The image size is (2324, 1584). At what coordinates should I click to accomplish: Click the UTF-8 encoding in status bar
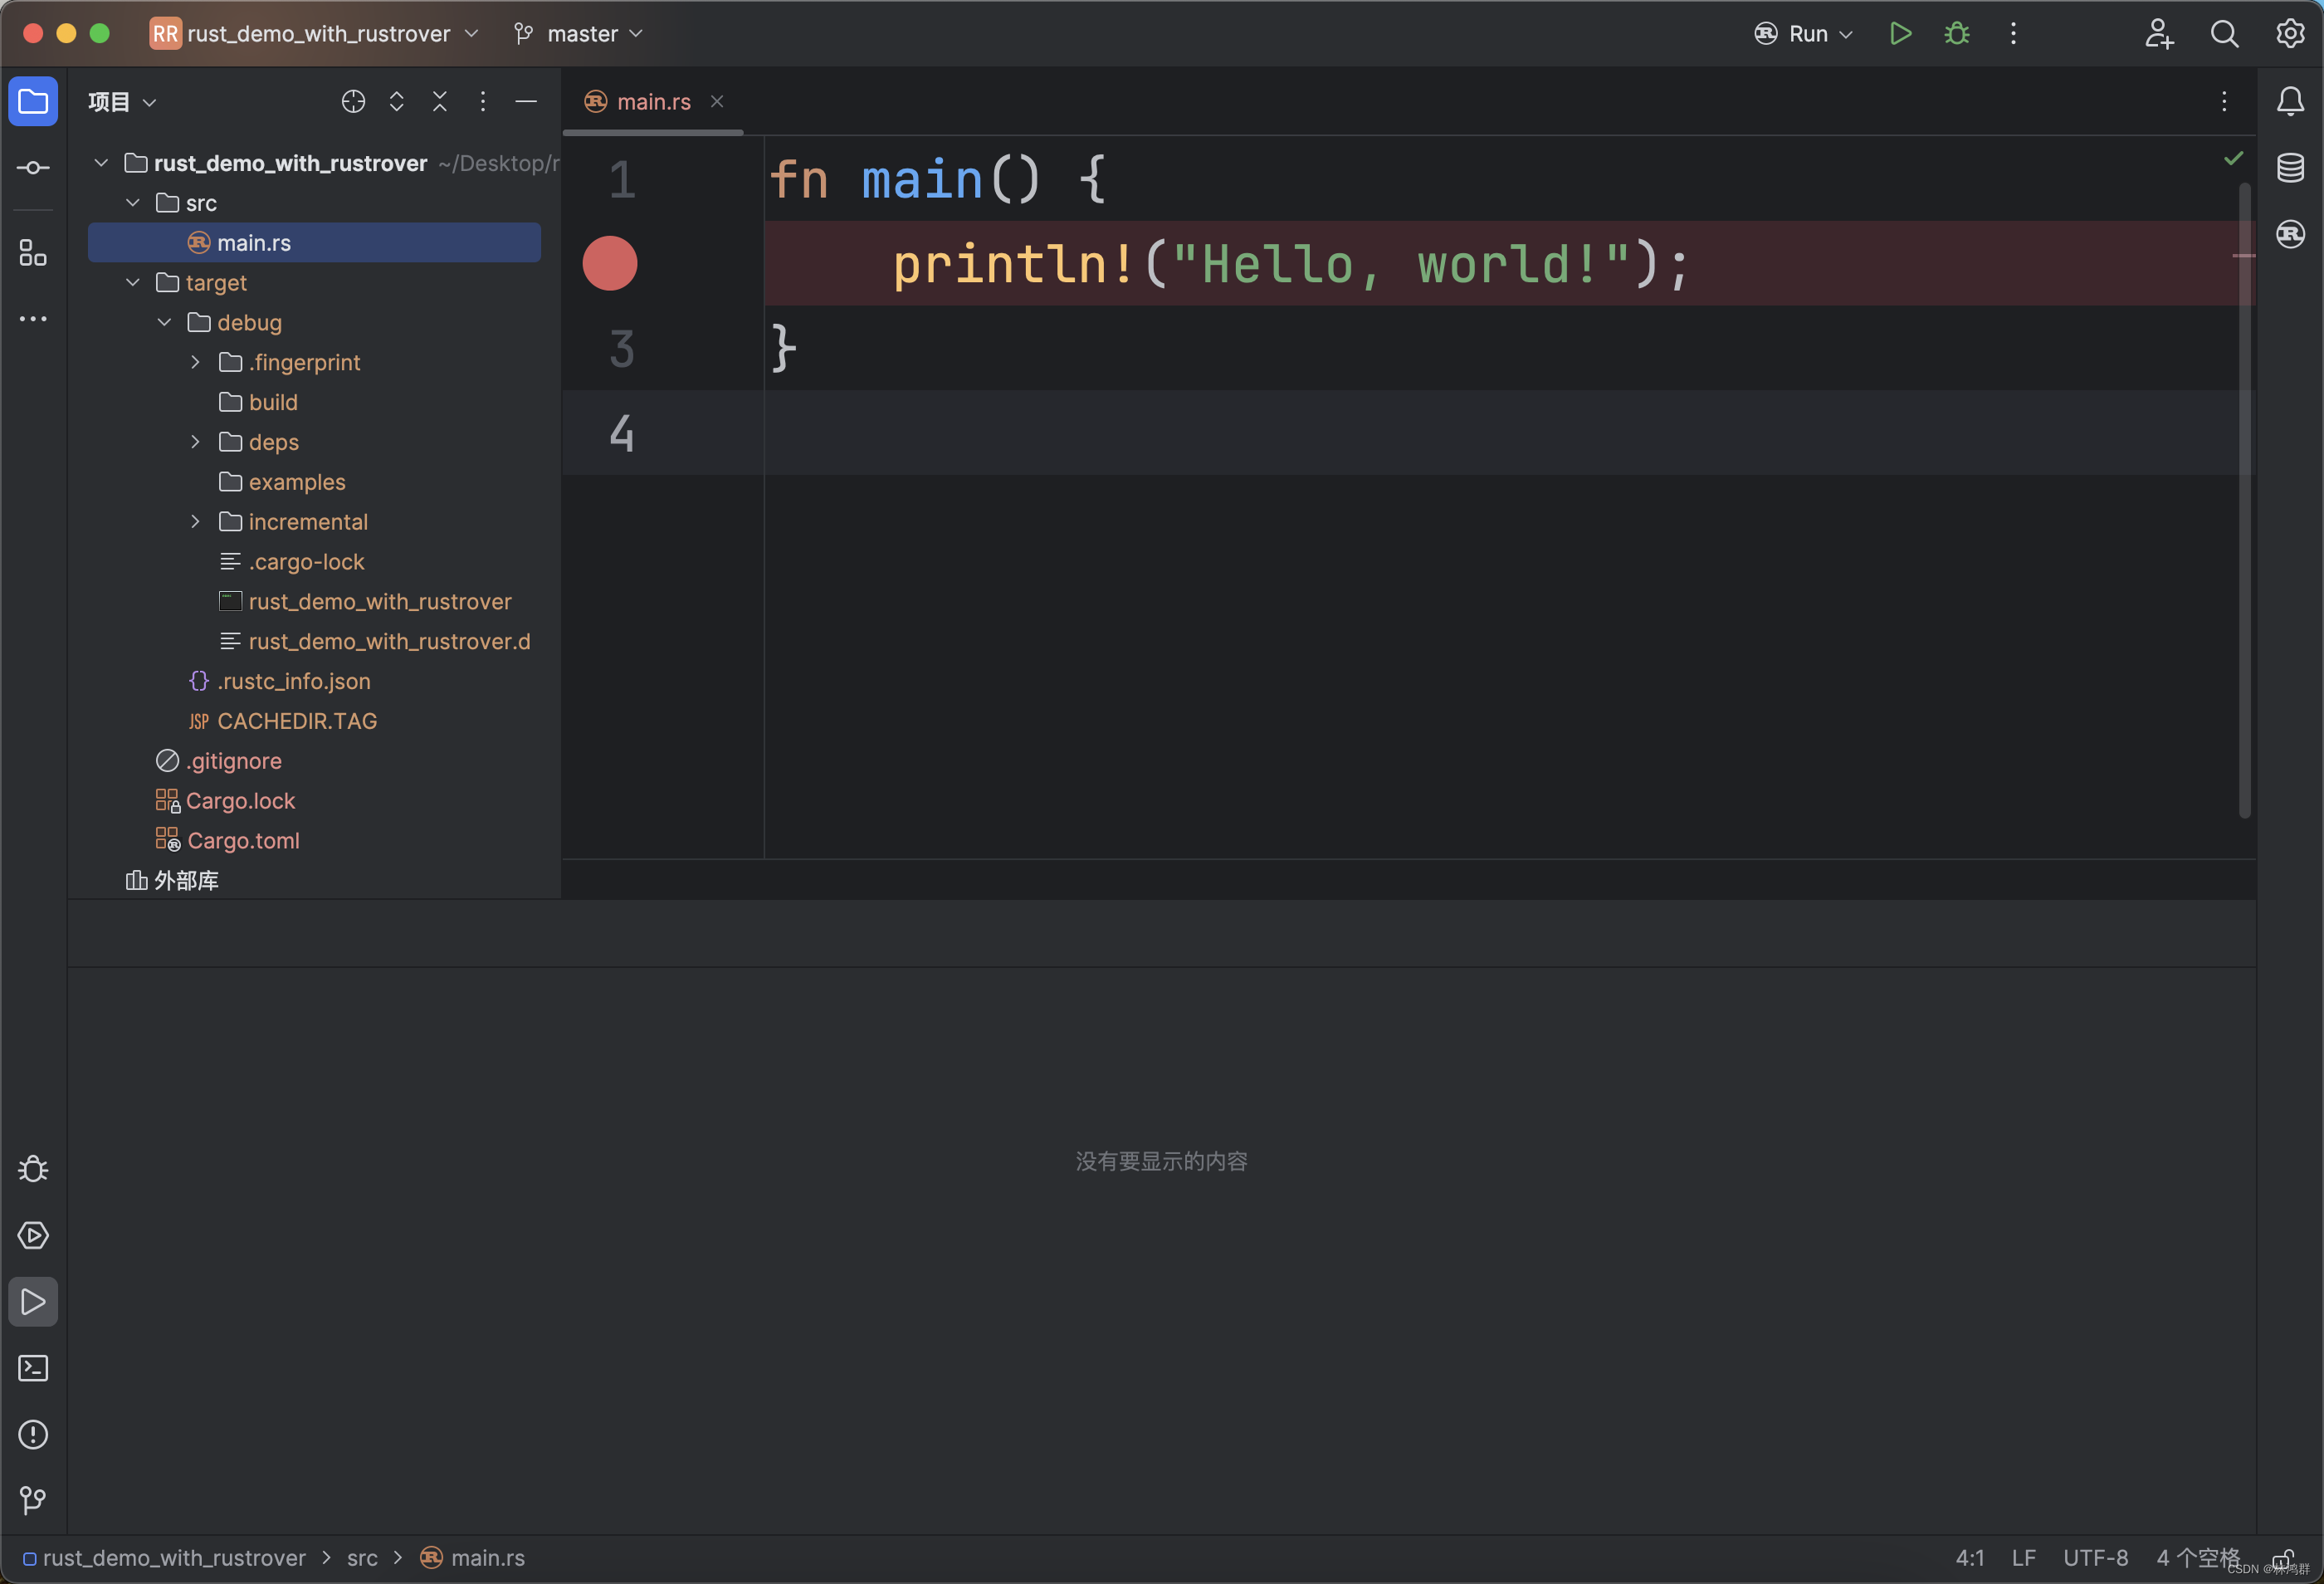pos(2095,1558)
